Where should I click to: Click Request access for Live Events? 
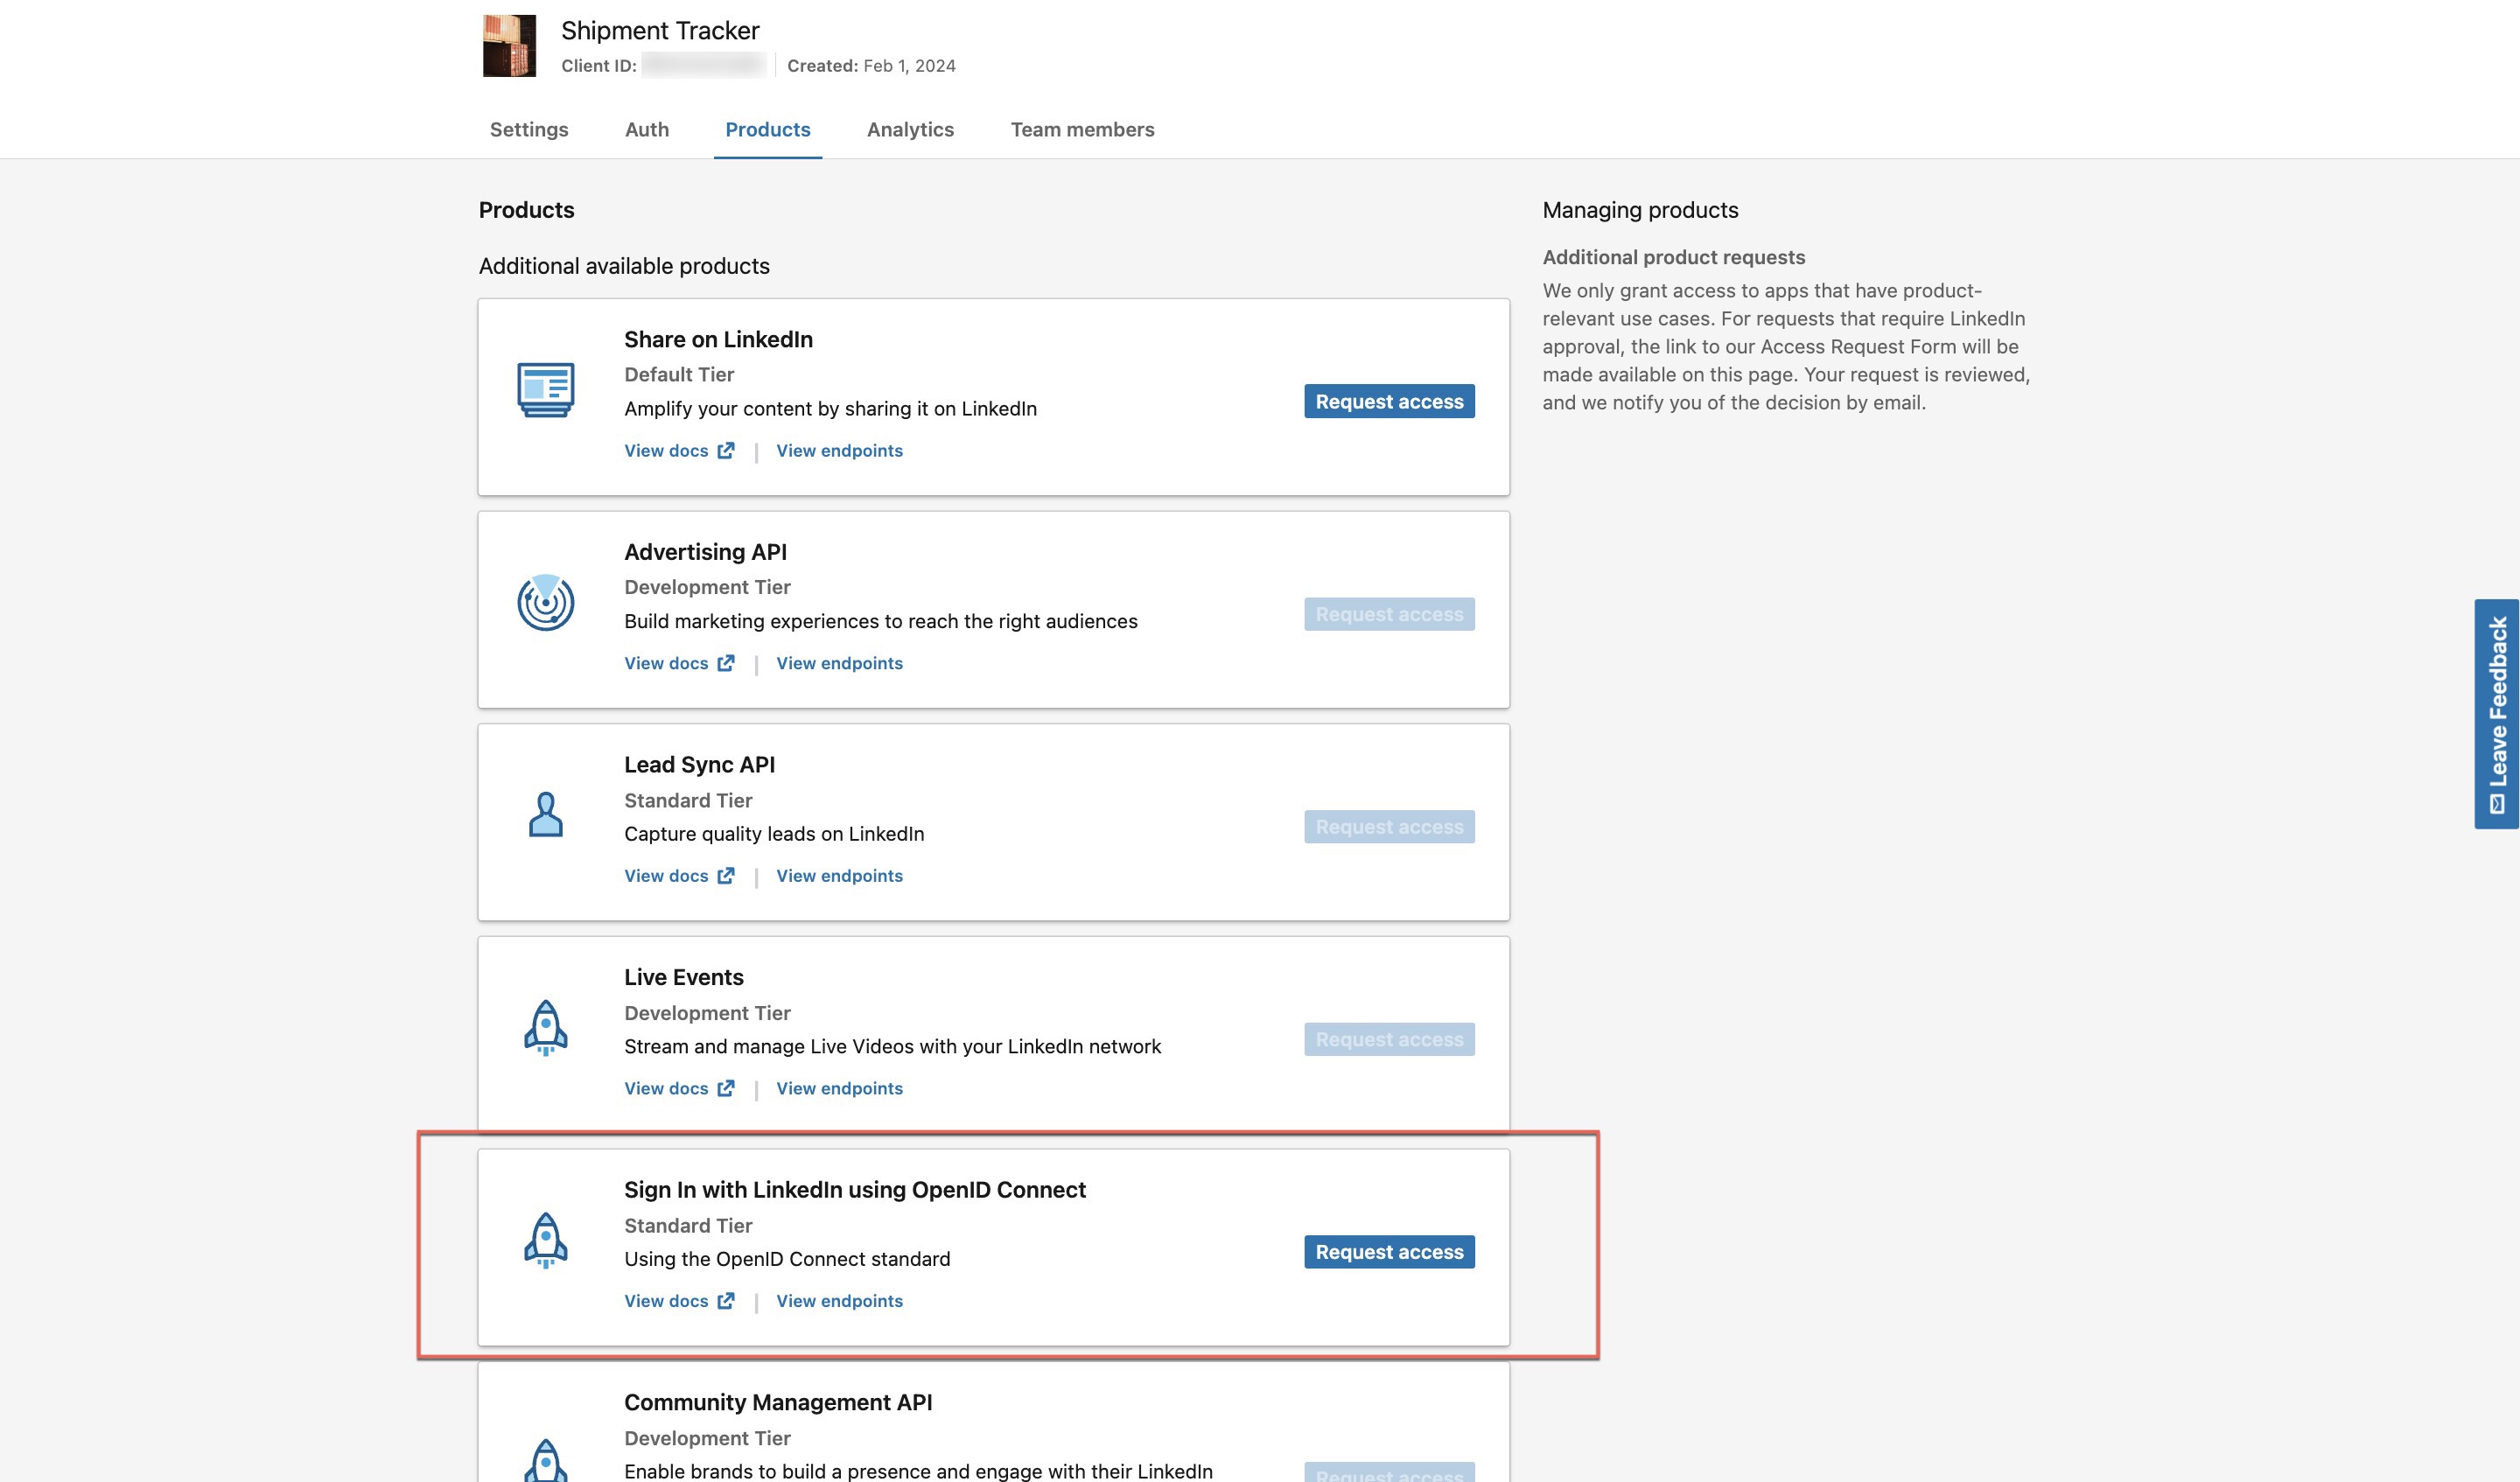[x=1389, y=1039]
